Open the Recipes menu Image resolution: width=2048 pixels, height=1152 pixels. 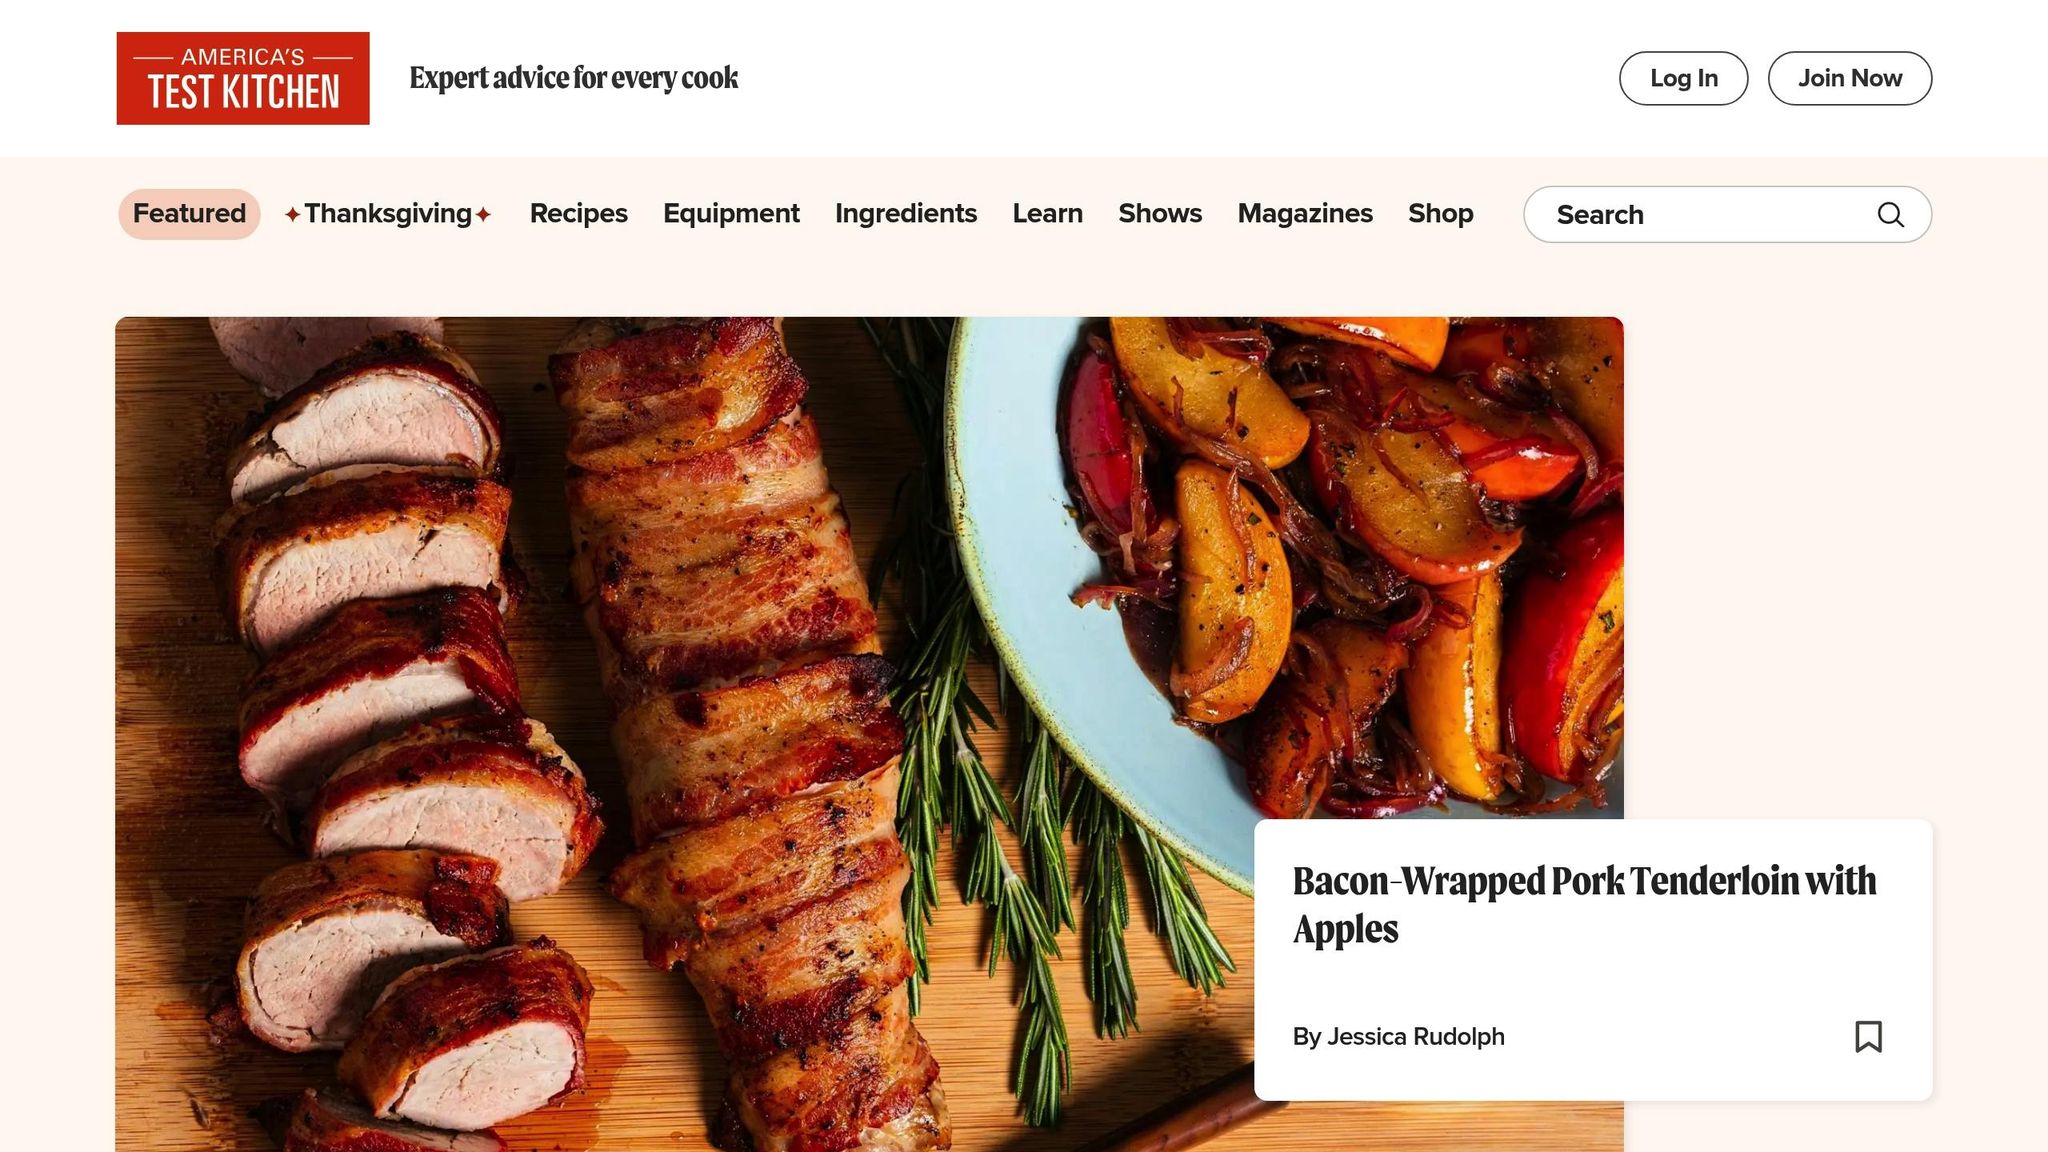coord(578,214)
